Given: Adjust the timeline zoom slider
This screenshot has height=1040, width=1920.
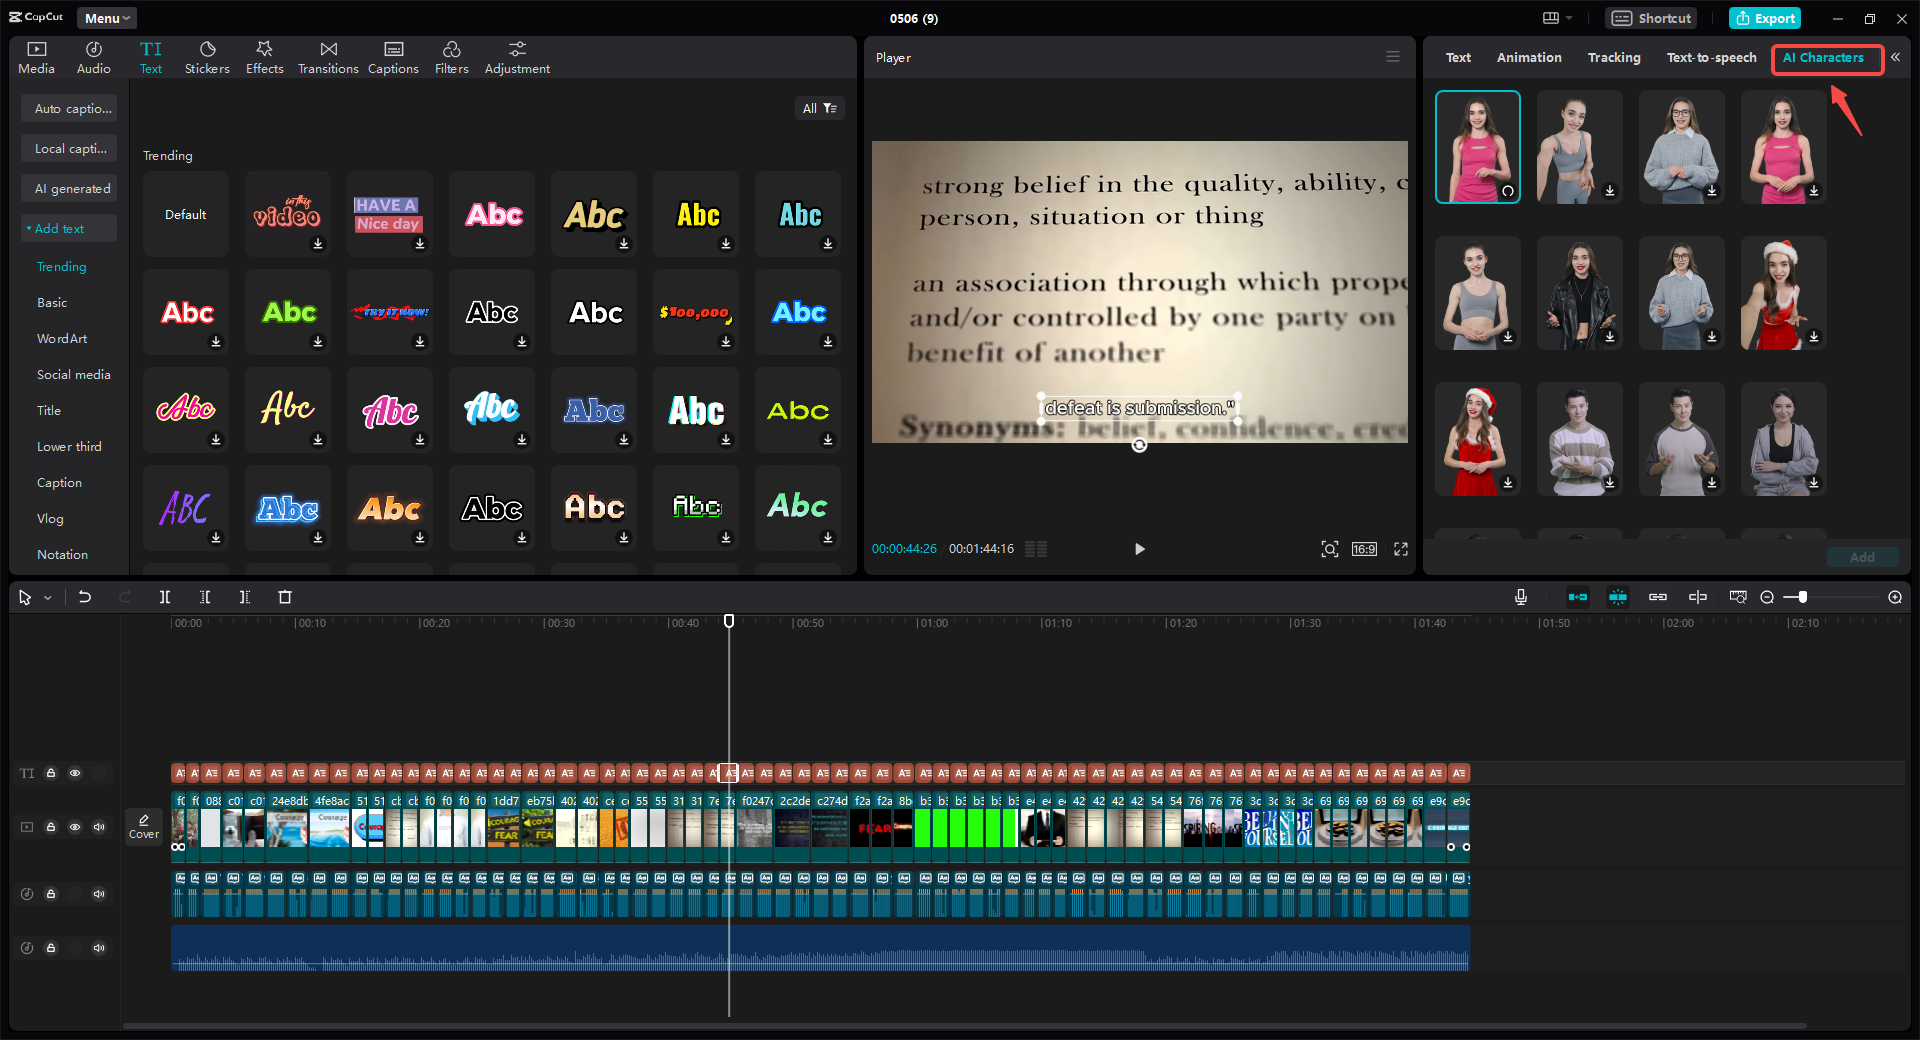Looking at the screenshot, I should (x=1802, y=597).
